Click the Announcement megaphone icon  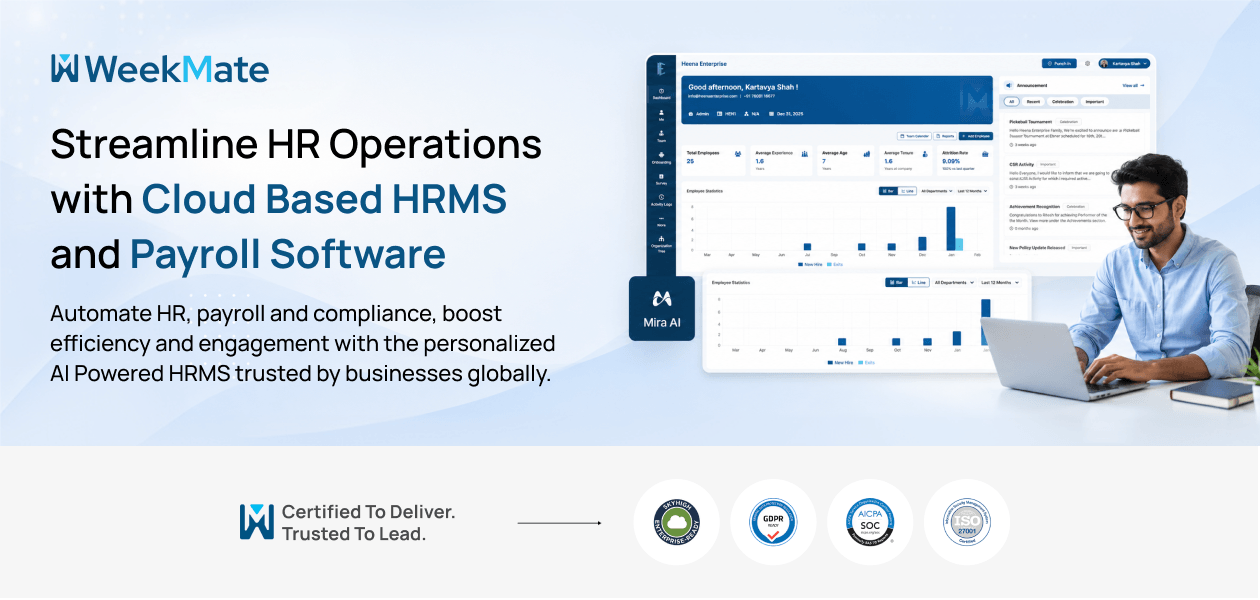[1008, 85]
